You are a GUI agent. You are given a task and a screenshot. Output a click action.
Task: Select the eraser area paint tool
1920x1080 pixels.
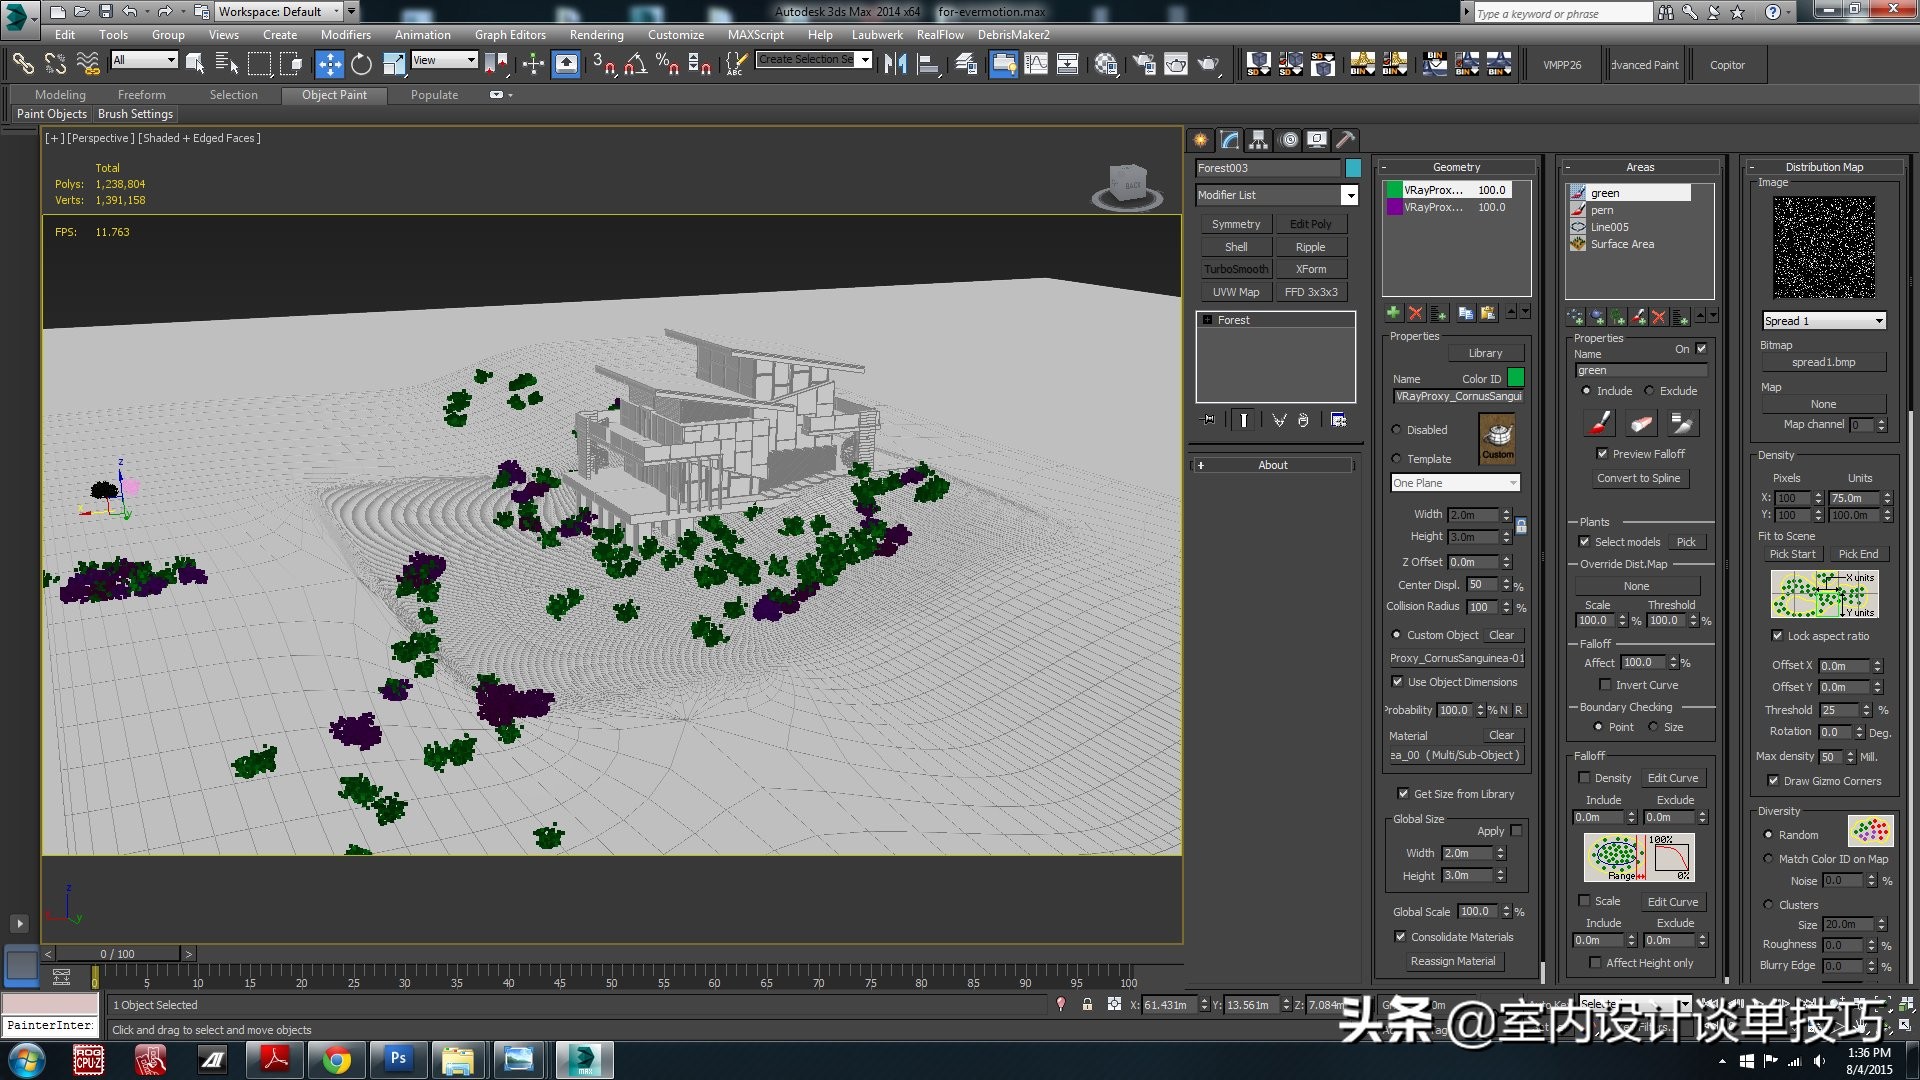(1641, 424)
